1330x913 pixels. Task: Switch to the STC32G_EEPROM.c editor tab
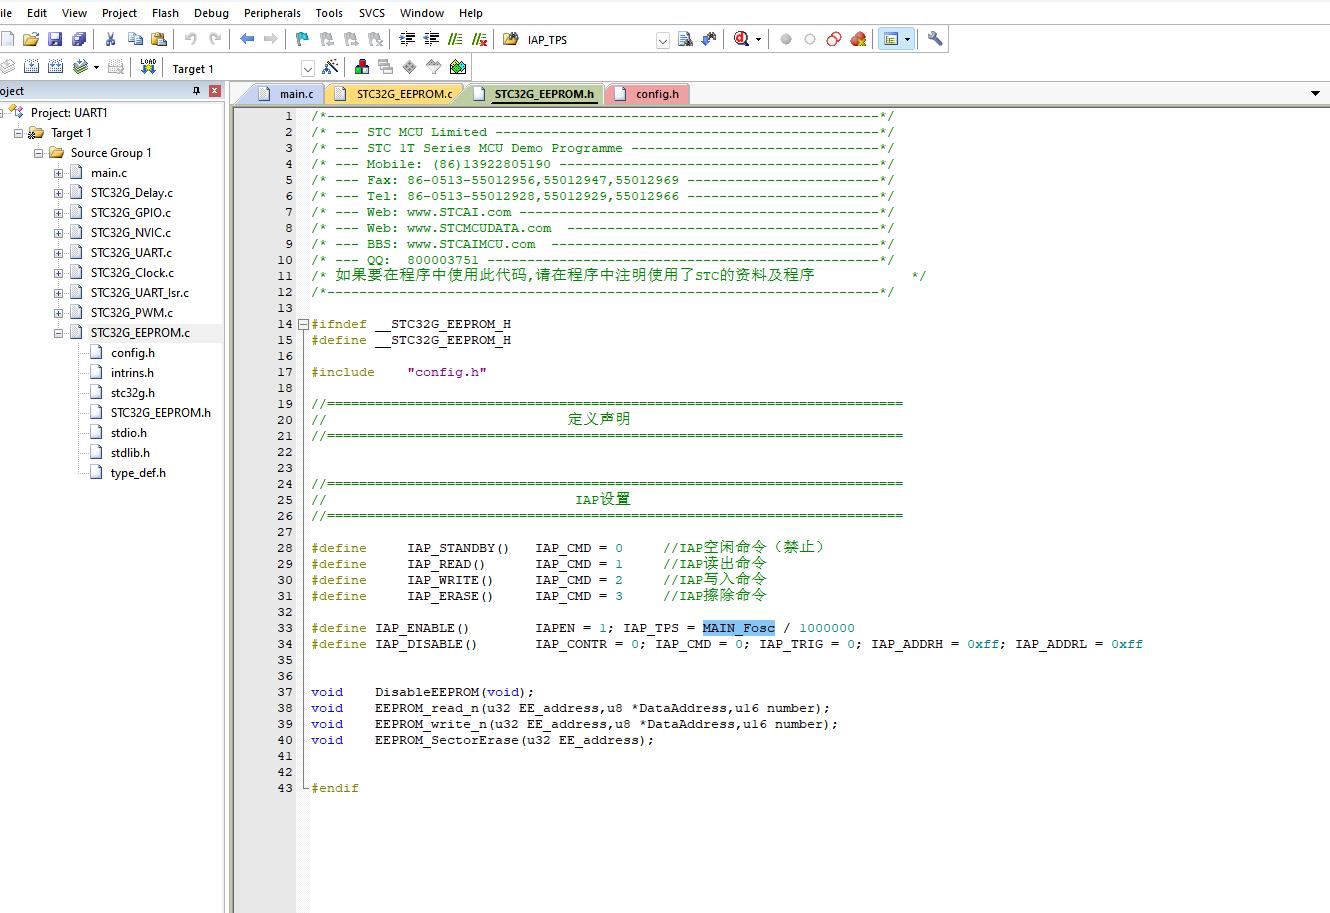[395, 94]
